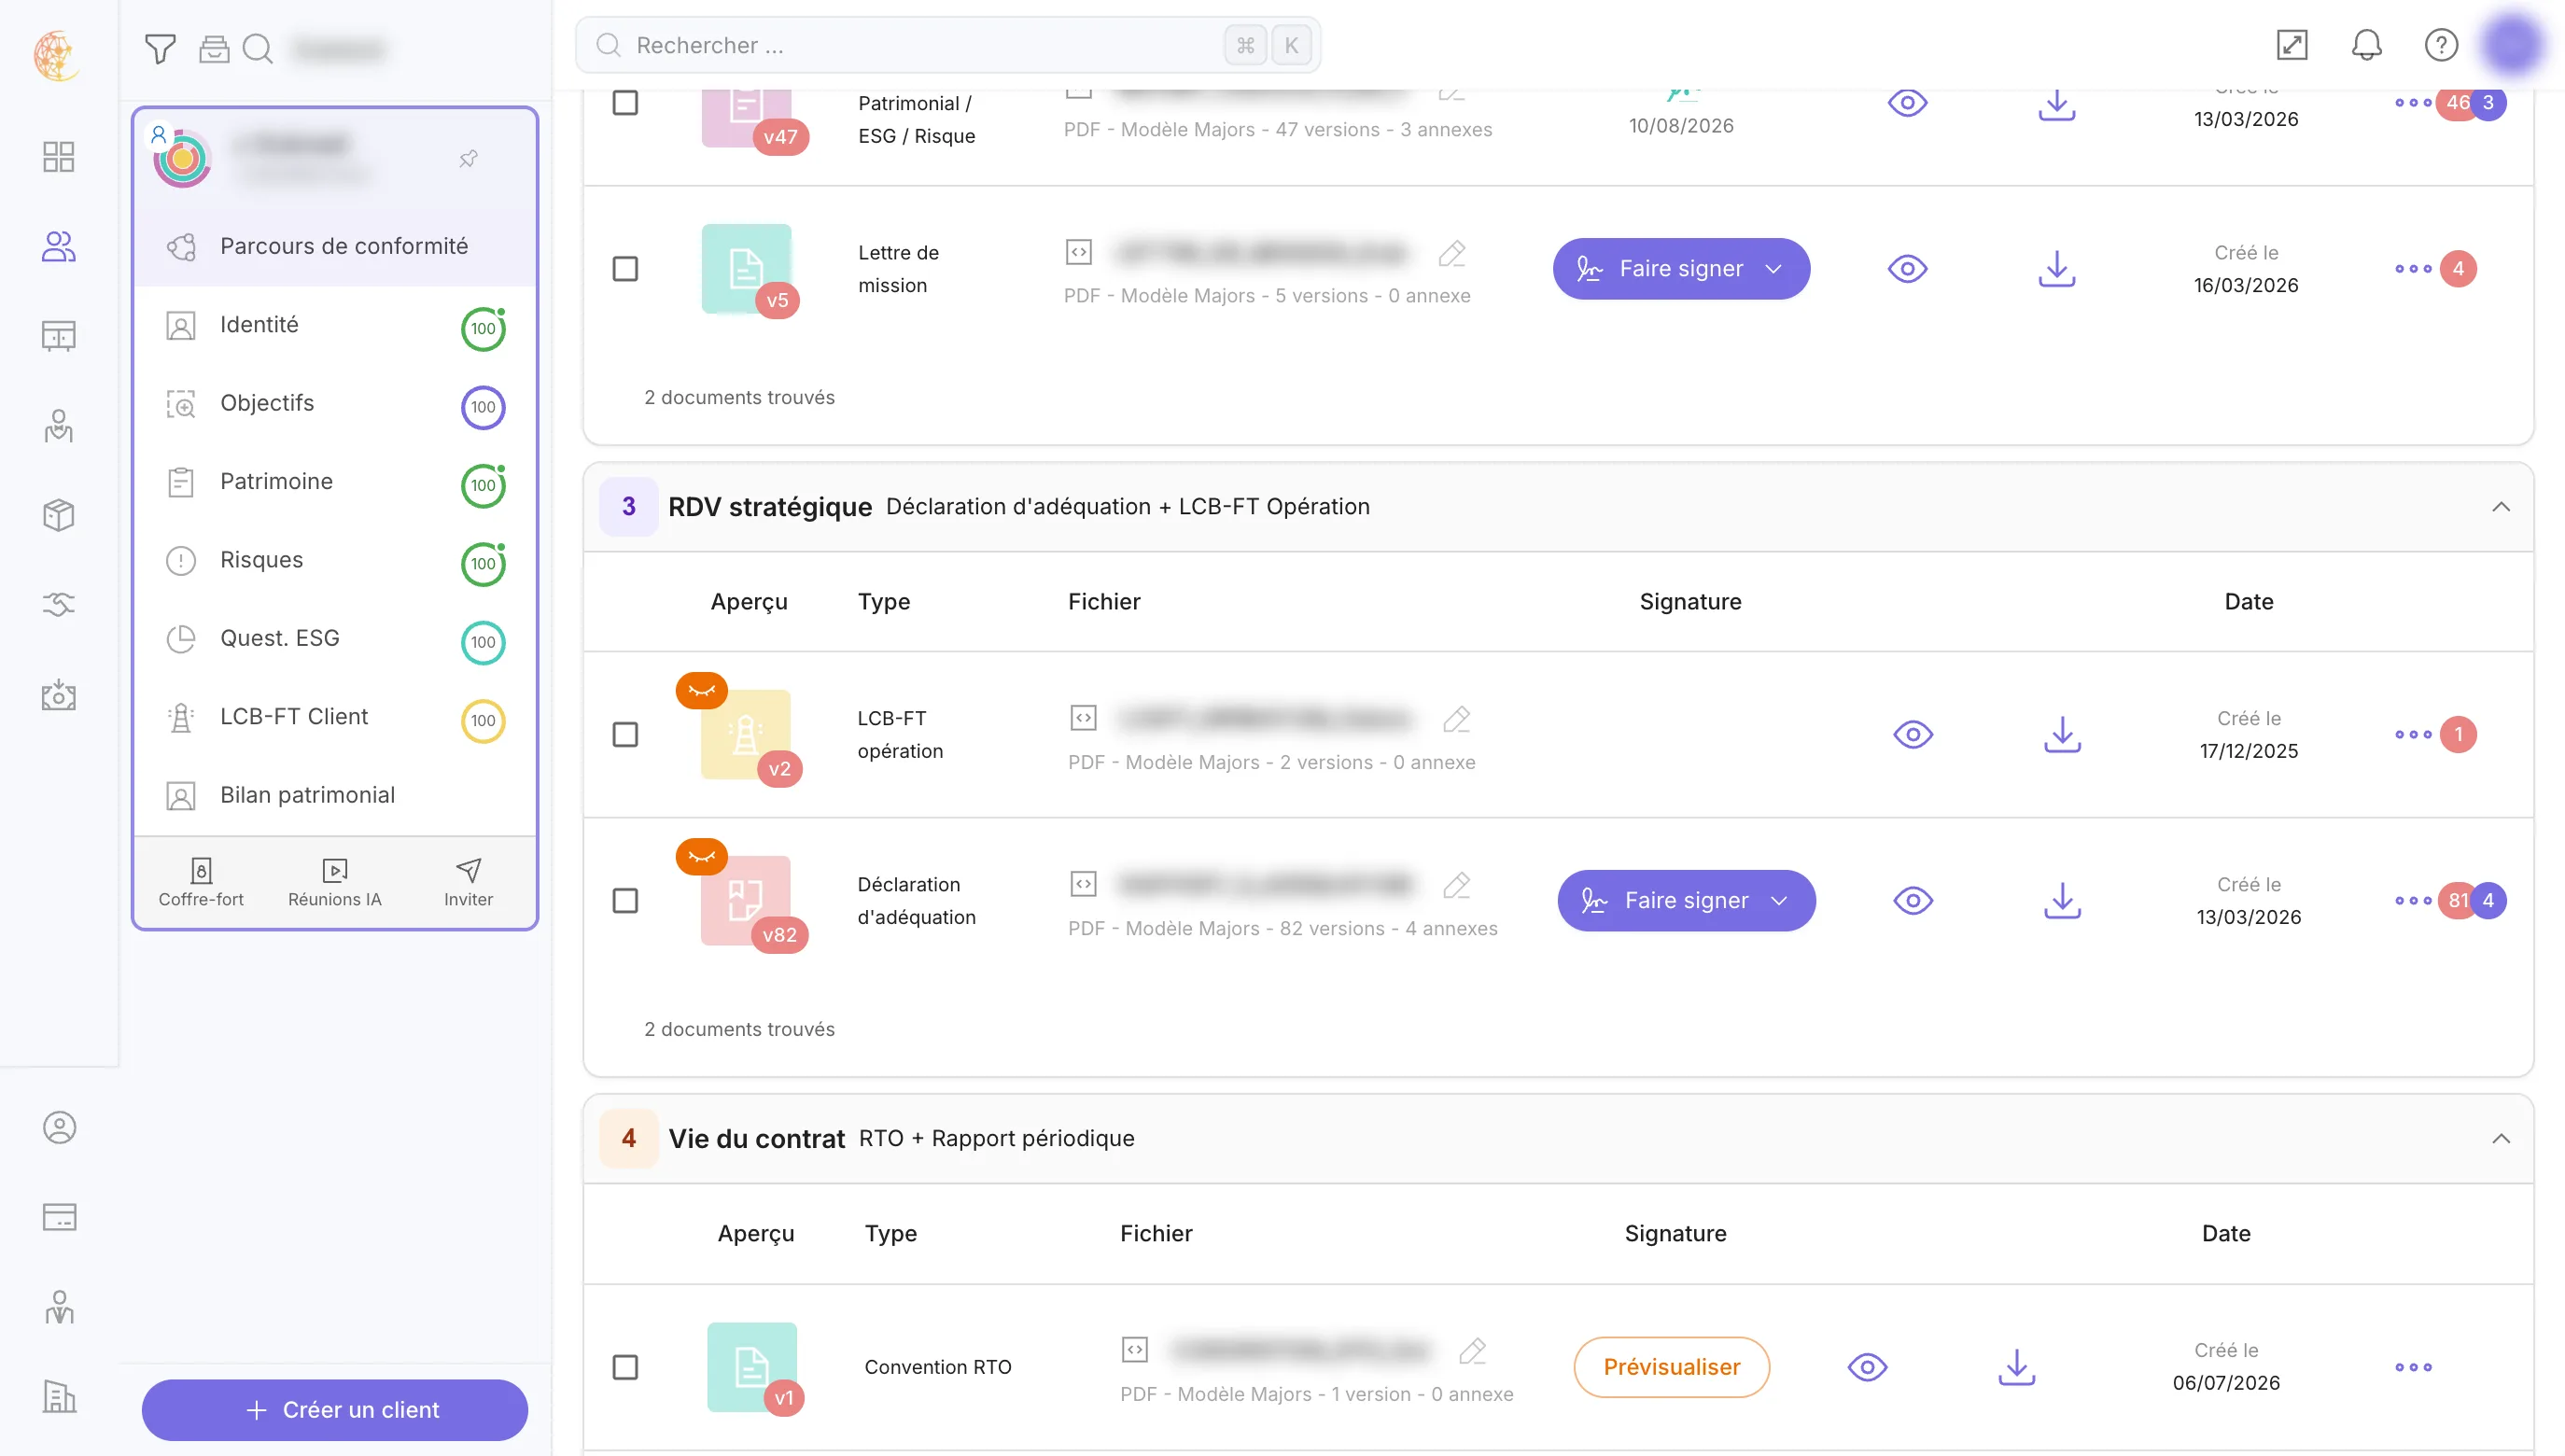
Task: Click the LCB-FT Client 100 progress ring
Action: click(x=483, y=721)
